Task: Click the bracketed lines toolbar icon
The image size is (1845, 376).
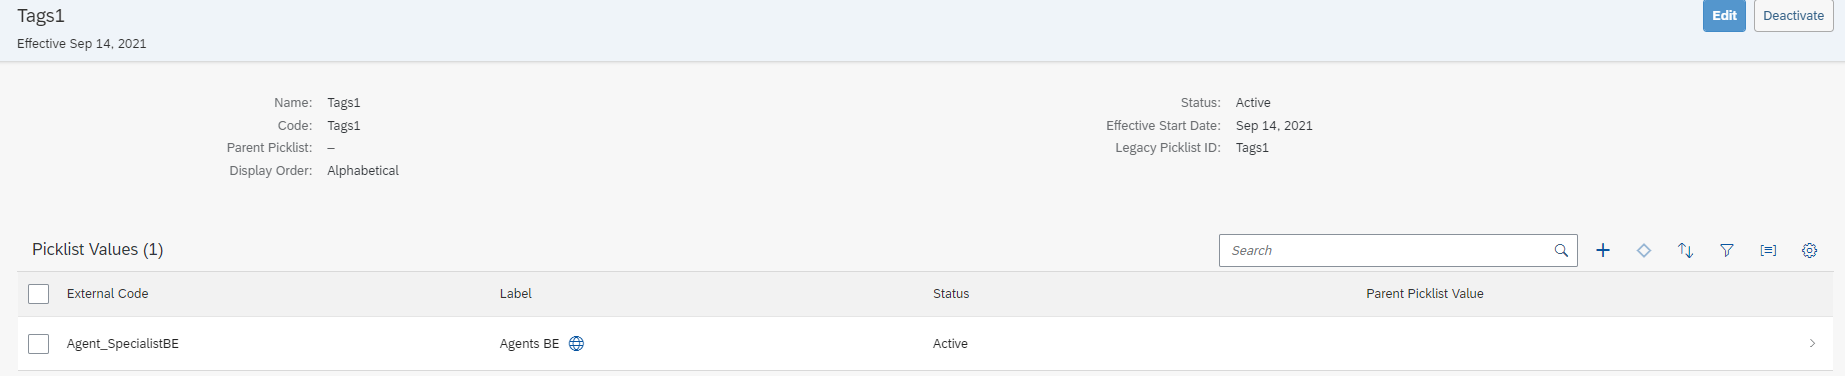Action: 1768,251
